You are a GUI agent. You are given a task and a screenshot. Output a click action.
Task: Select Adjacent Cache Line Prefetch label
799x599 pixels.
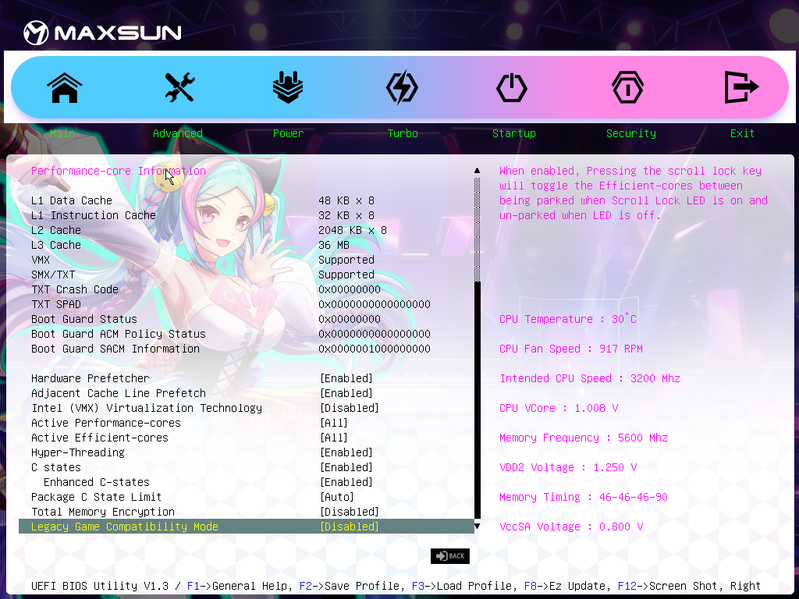[119, 393]
